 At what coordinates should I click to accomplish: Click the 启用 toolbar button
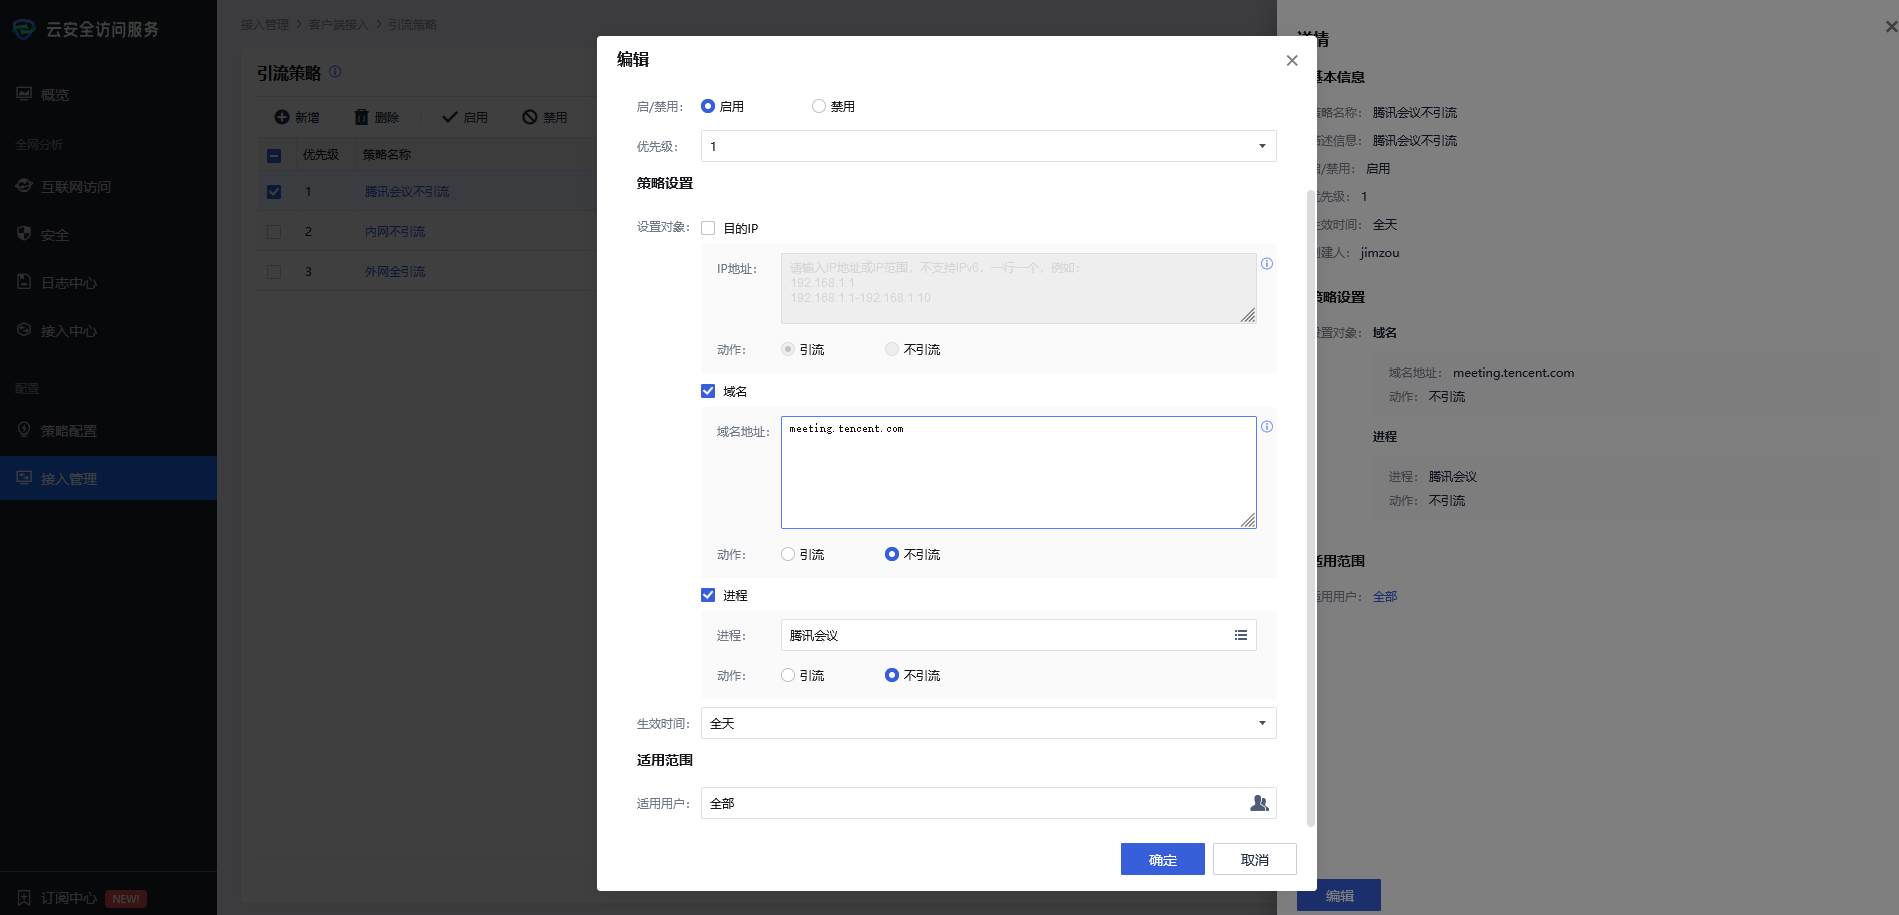(x=465, y=117)
